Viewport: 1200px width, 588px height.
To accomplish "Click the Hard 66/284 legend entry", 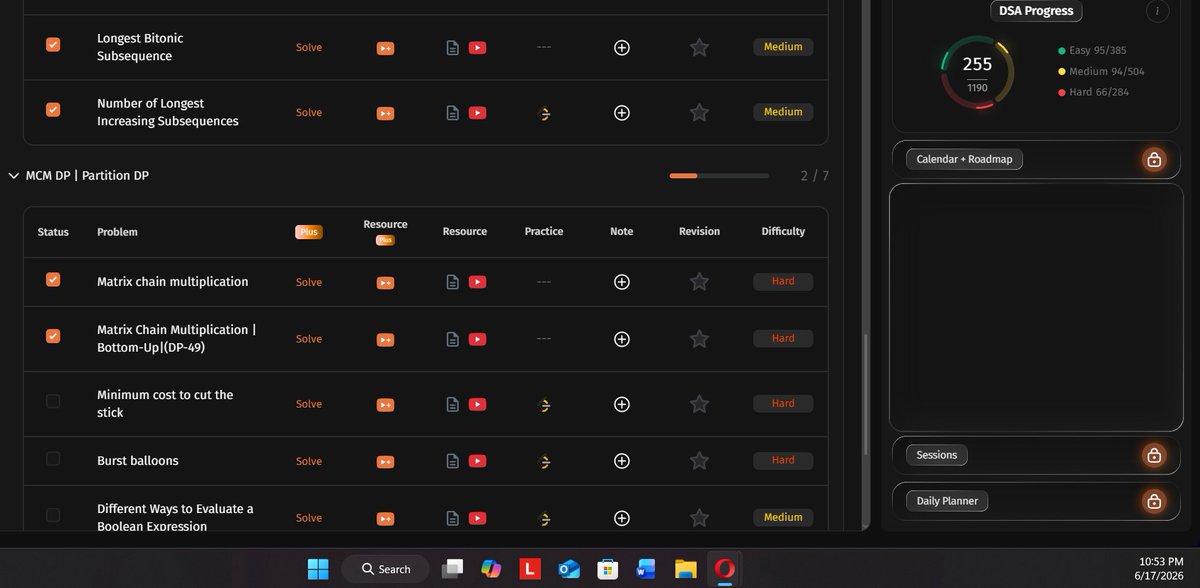I will pyautogui.click(x=1092, y=92).
